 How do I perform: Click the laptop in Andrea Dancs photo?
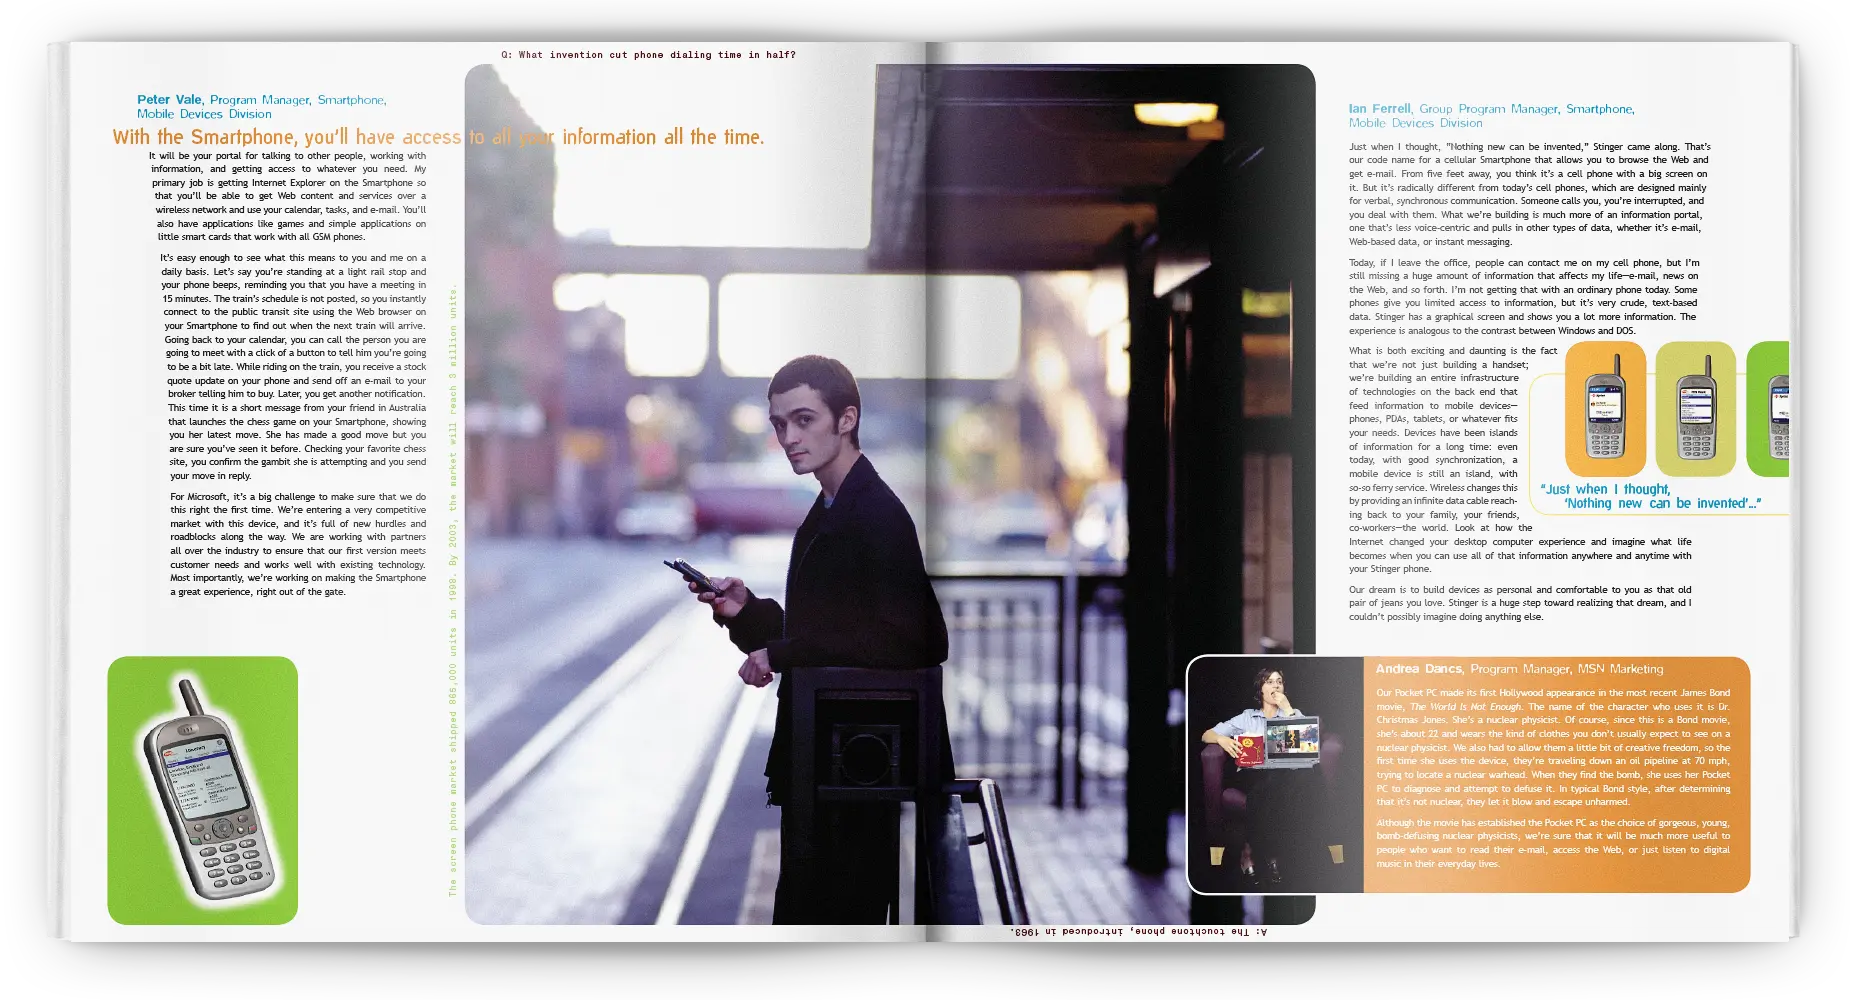pyautogui.click(x=1291, y=743)
